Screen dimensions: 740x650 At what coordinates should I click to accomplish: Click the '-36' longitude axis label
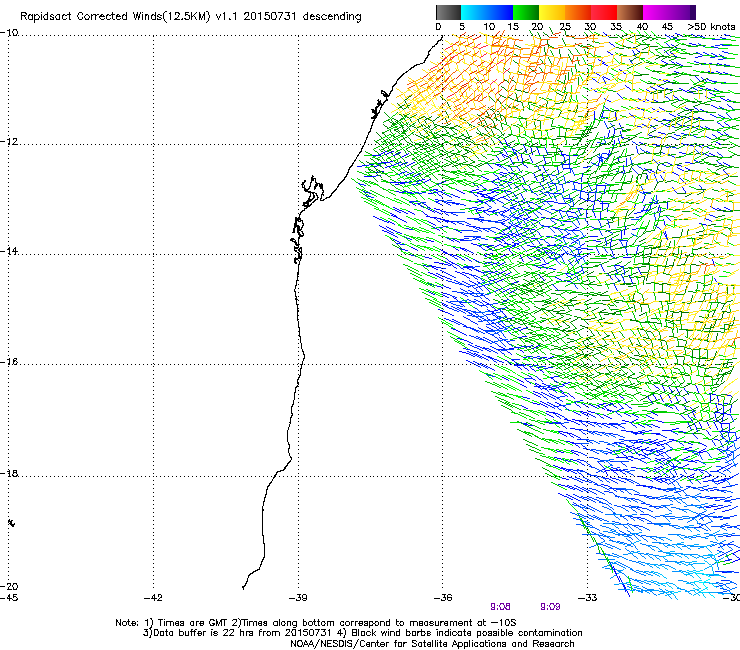point(443,598)
